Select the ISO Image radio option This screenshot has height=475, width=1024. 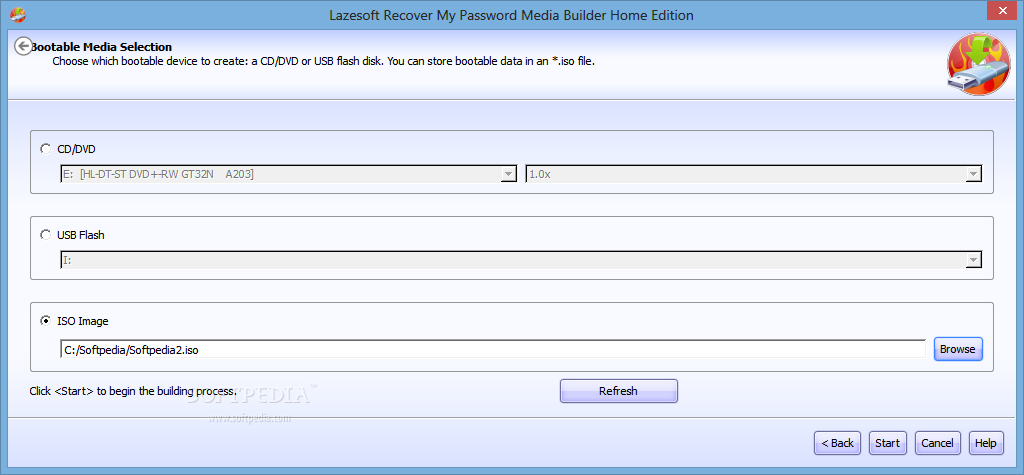46,320
